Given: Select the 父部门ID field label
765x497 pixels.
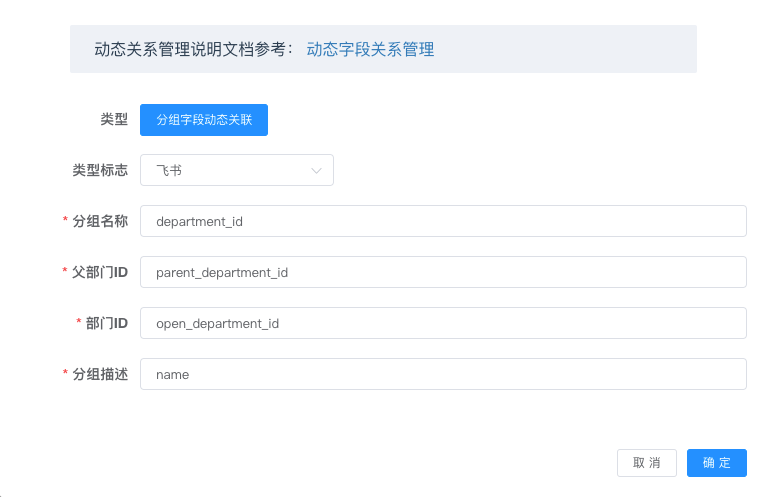Looking at the screenshot, I should [x=100, y=272].
